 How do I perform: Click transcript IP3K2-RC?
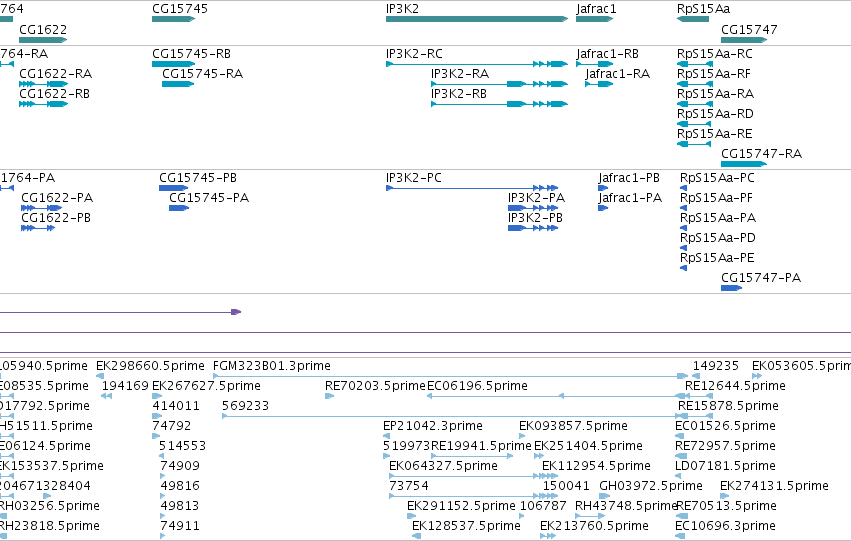[414, 54]
